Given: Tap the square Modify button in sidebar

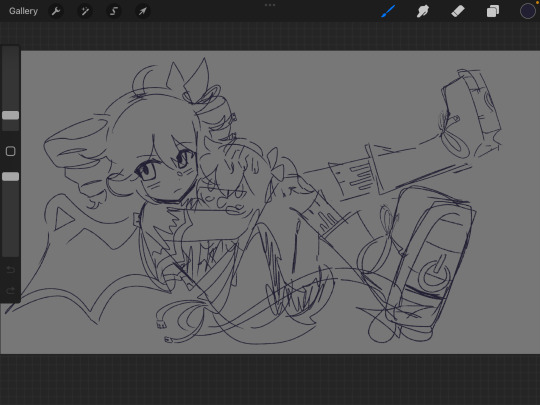Looking at the screenshot, I should 10,151.
